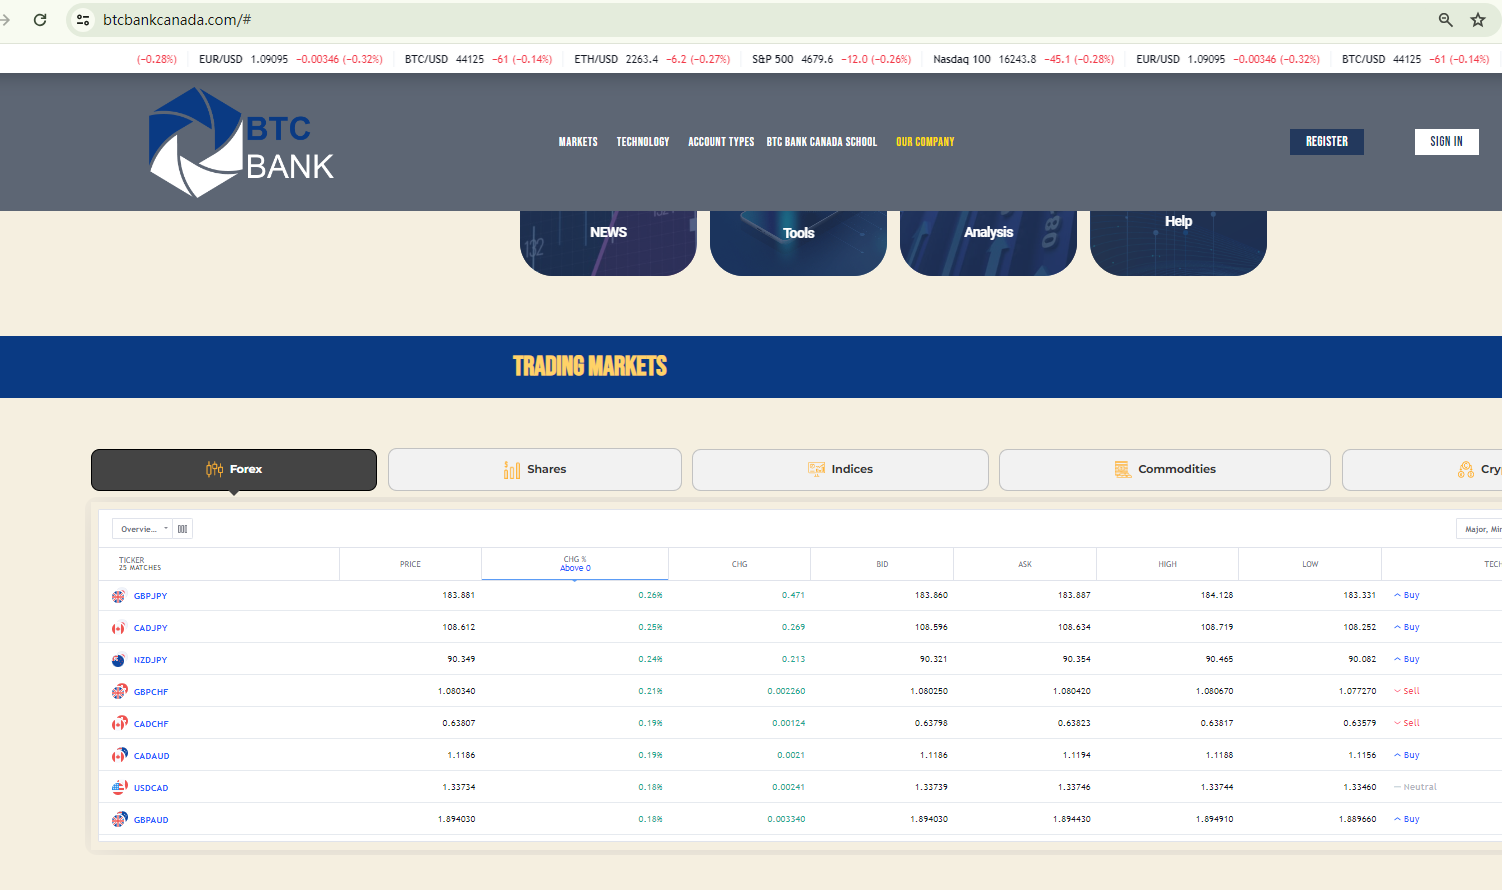View site information icon beside the URL
Image resolution: width=1502 pixels, height=890 pixels.
(x=83, y=20)
